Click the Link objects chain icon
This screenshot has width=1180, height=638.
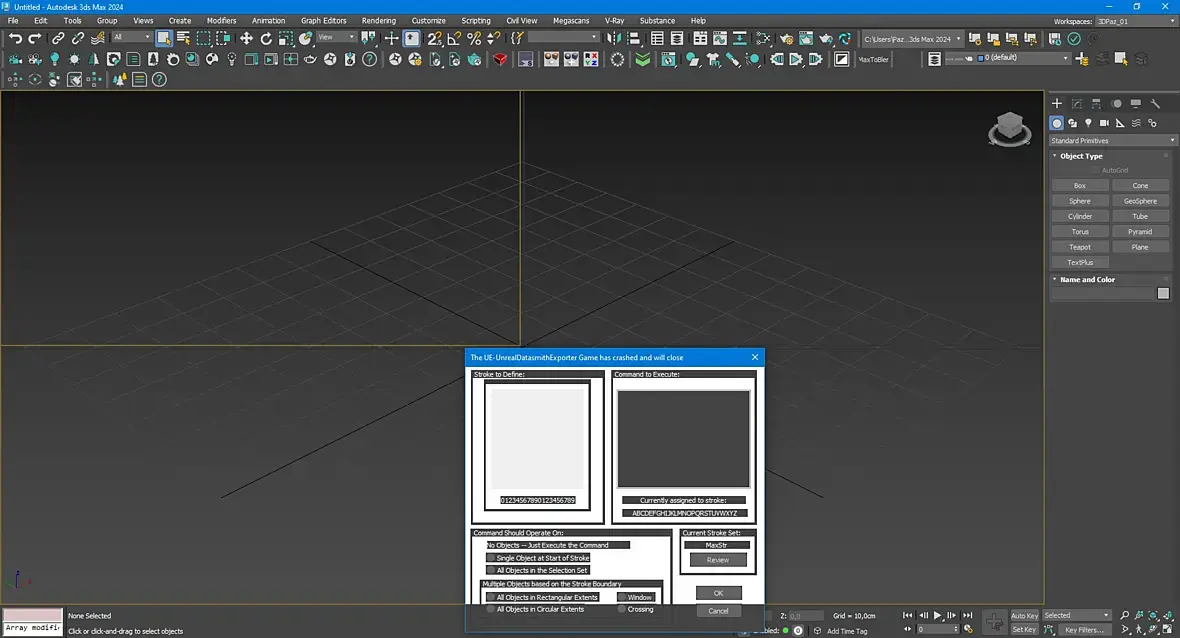click(58, 38)
